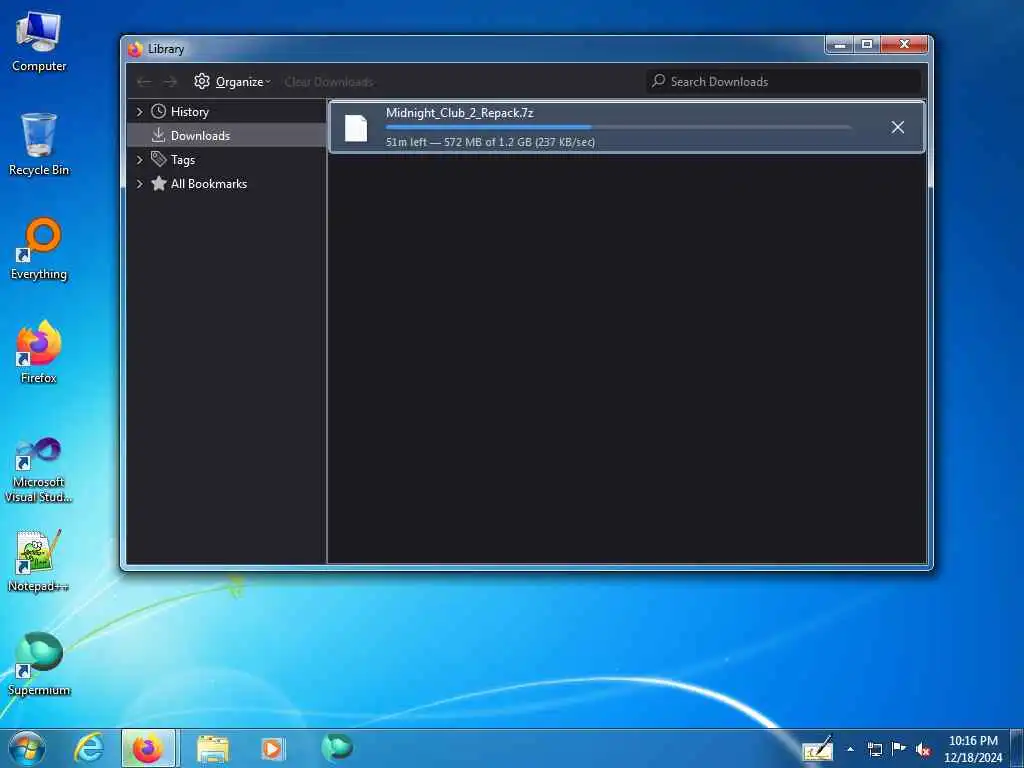This screenshot has height=768, width=1024.
Task: Focus the Search Downloads field
Action: (784, 82)
